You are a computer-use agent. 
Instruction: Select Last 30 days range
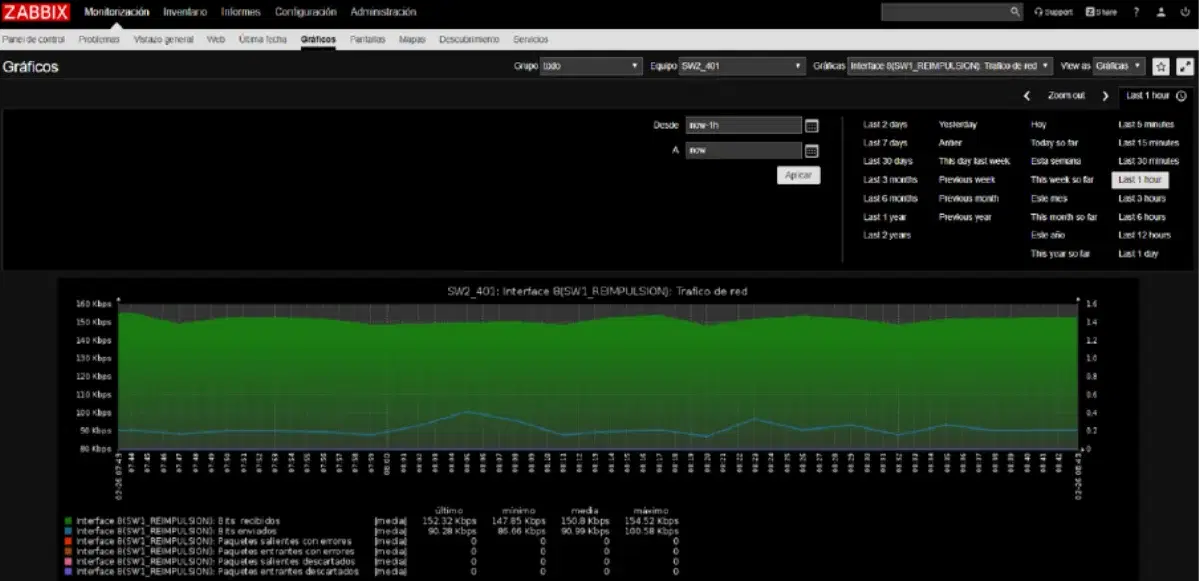pos(888,161)
